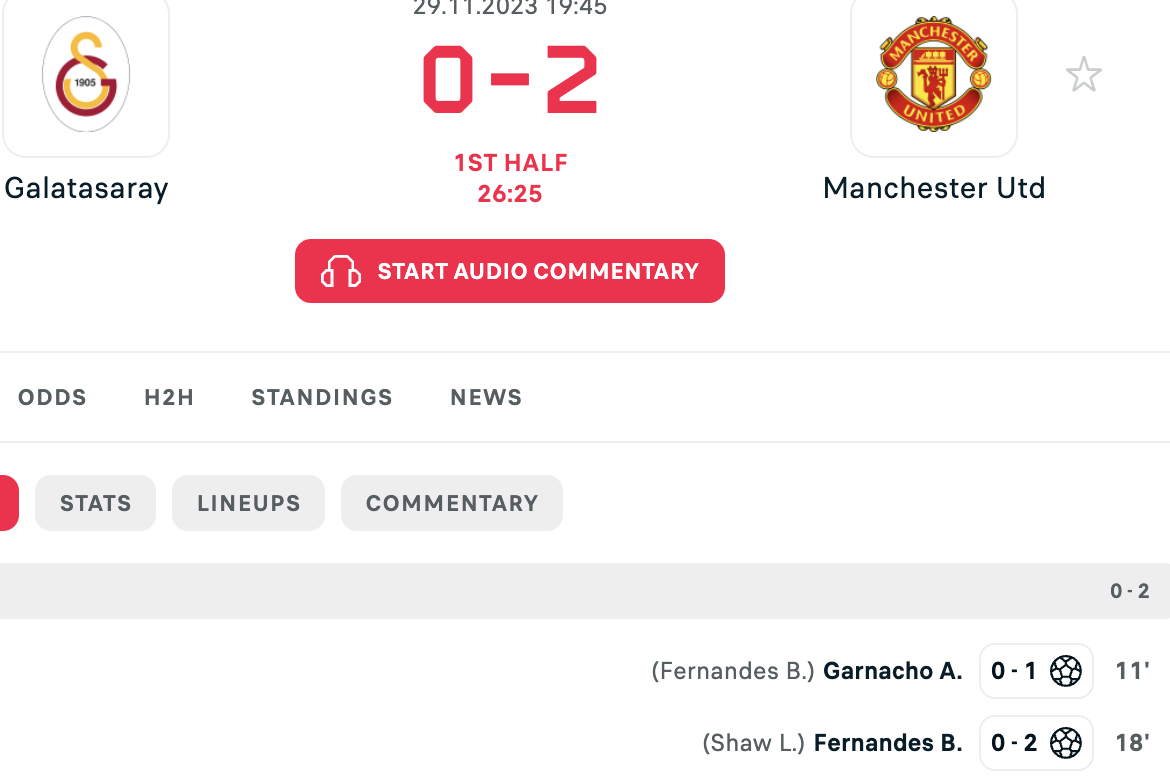Go to the NEWS tab

coord(486,398)
